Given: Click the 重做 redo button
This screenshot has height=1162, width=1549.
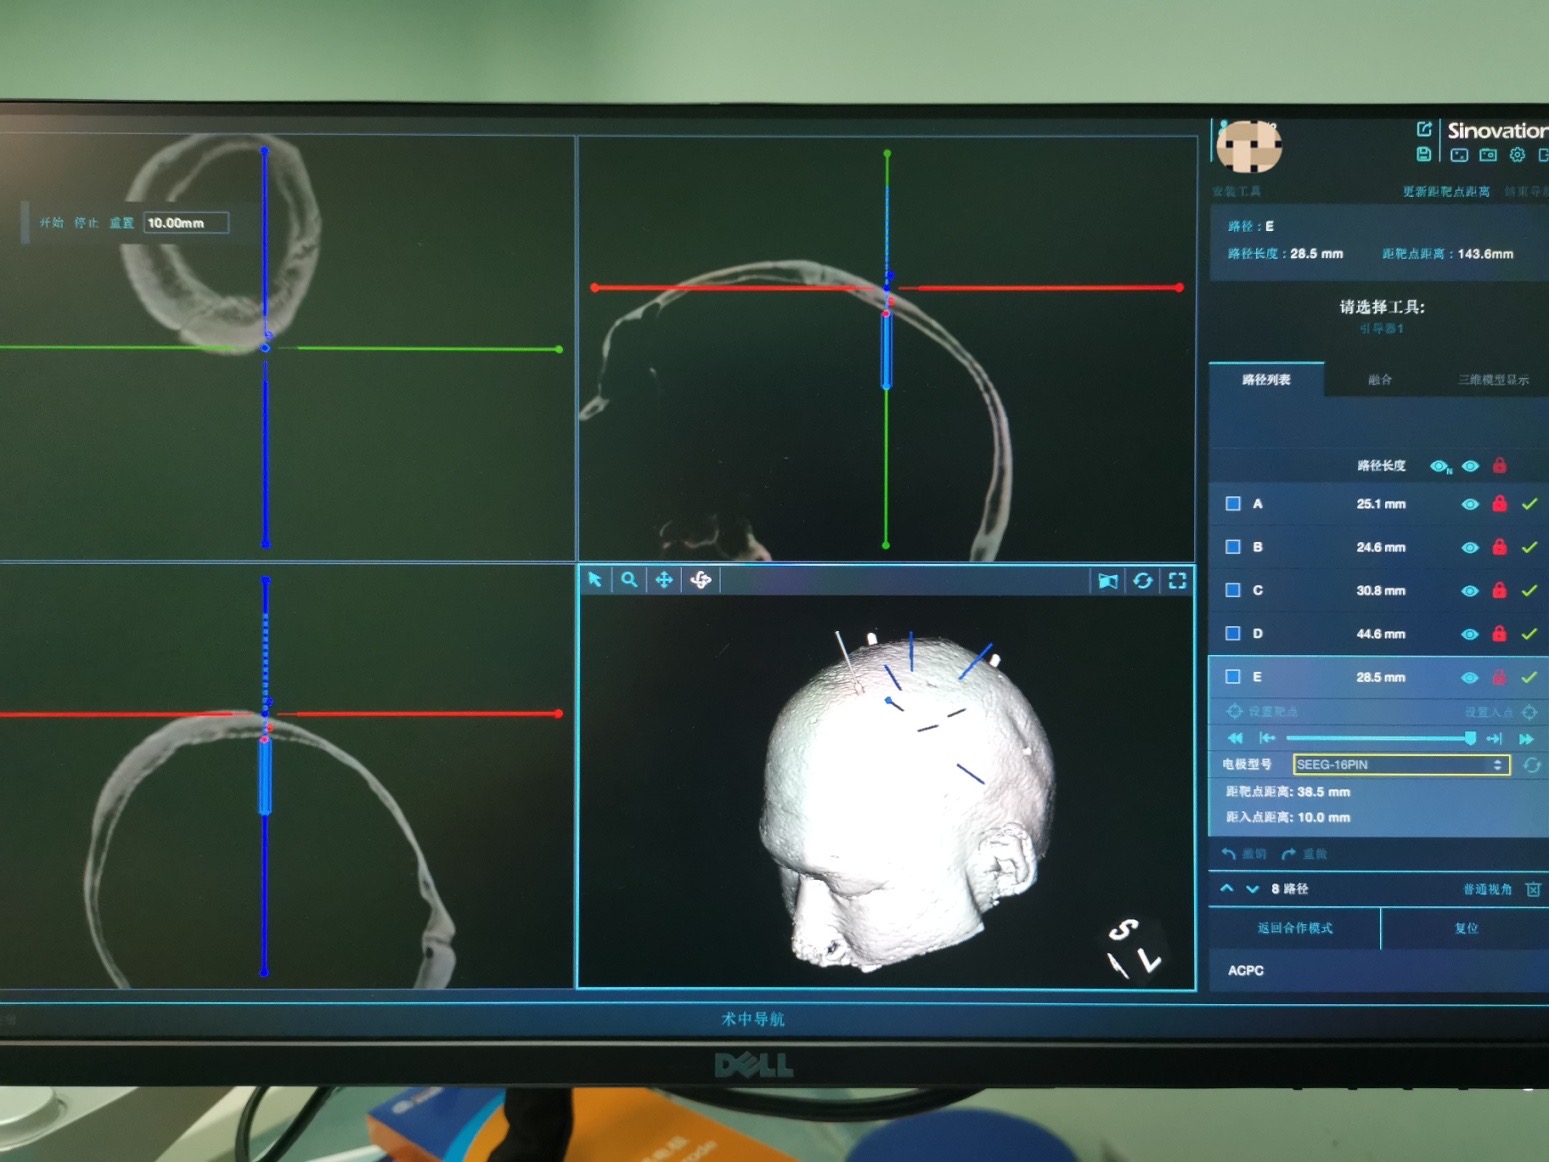Looking at the screenshot, I should [x=1304, y=854].
